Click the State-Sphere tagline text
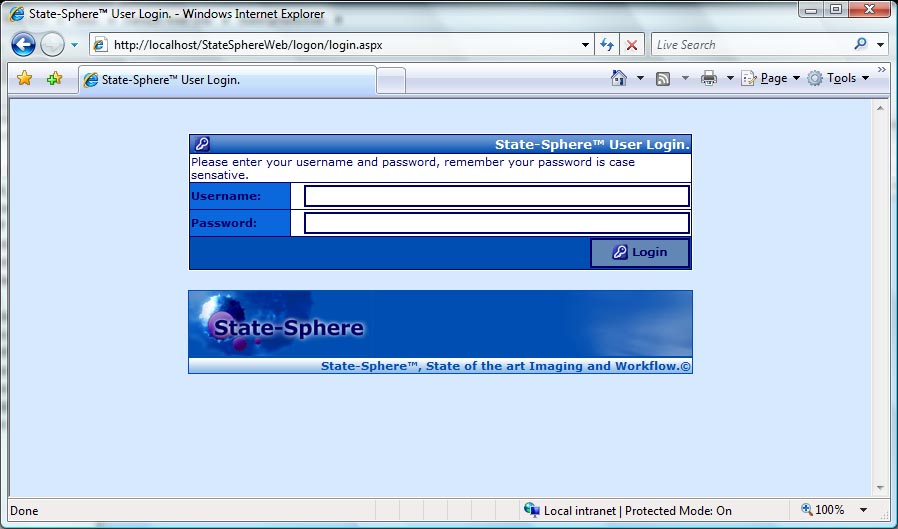The height and width of the screenshot is (529, 898). [506, 366]
